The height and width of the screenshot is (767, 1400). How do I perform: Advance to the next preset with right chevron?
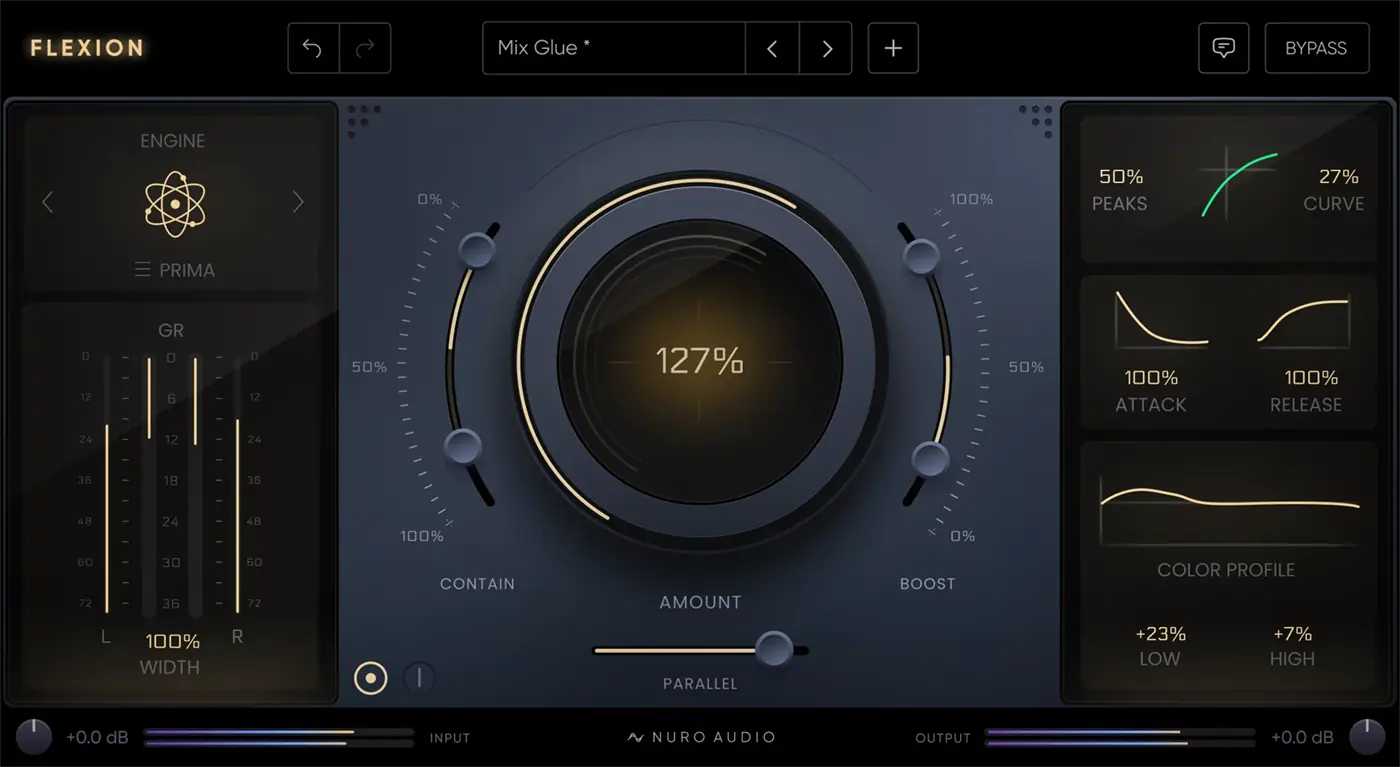pyautogui.click(x=826, y=48)
